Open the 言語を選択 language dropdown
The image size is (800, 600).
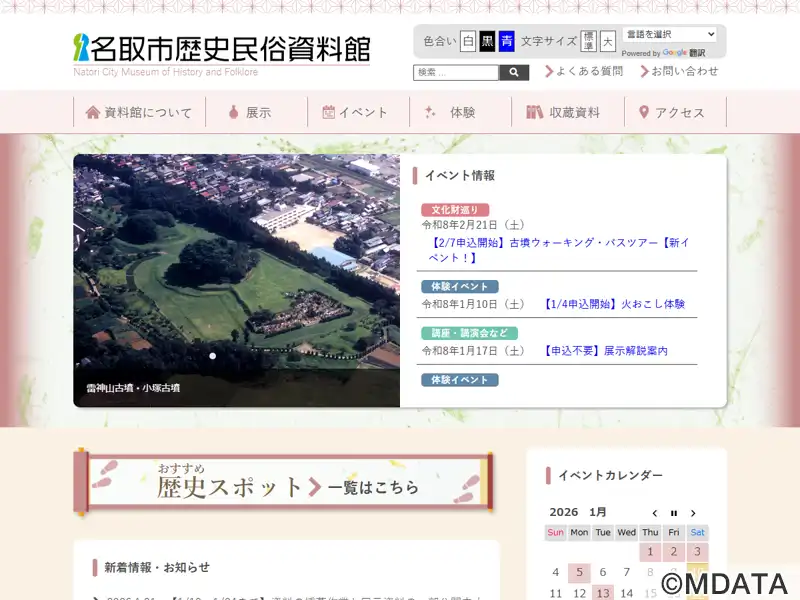(669, 35)
